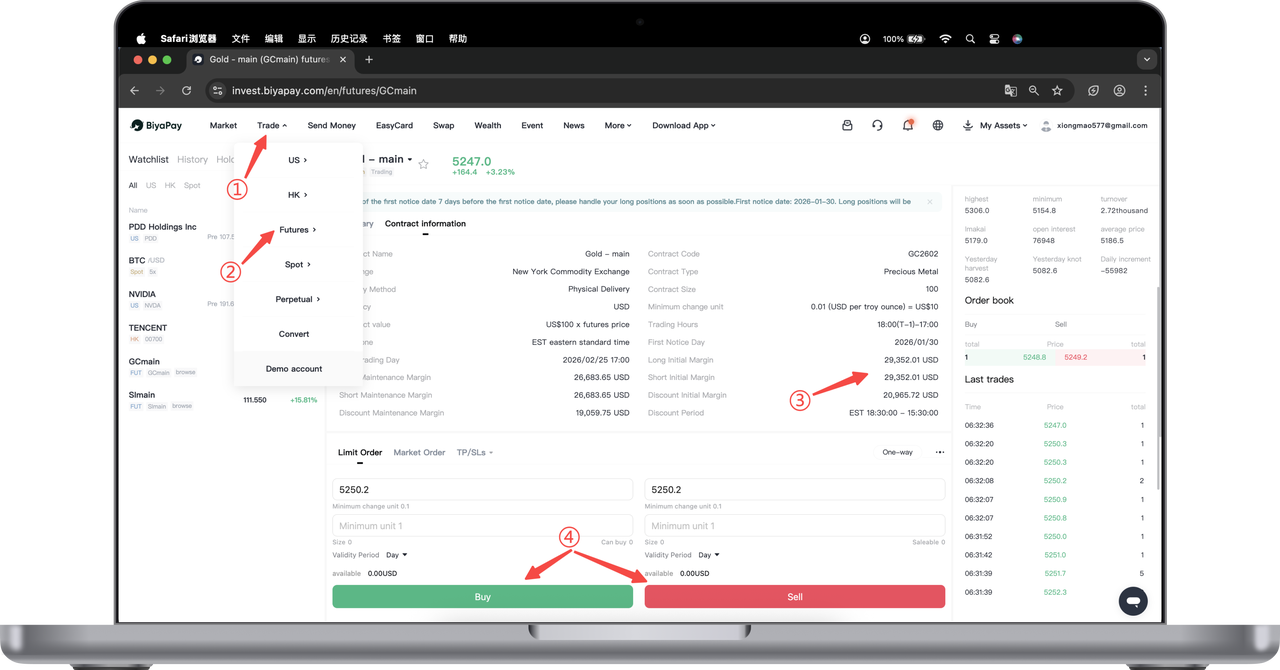Bookmark this page in Safari address bar

[1057, 90]
